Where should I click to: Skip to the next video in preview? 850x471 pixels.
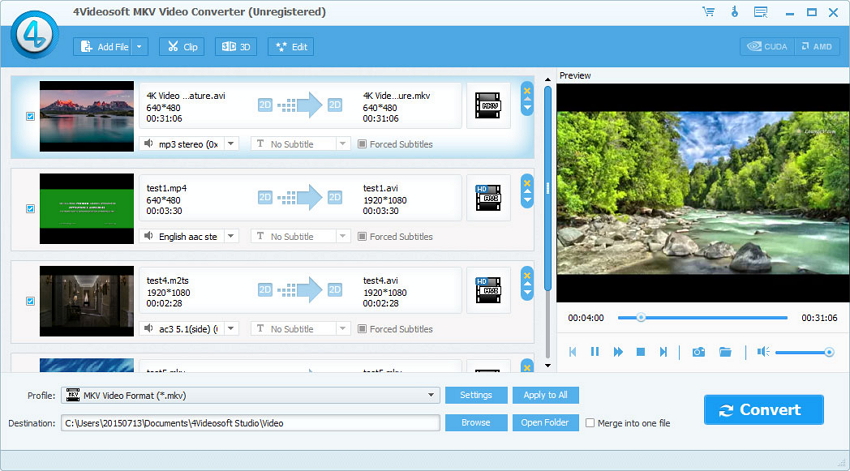663,352
